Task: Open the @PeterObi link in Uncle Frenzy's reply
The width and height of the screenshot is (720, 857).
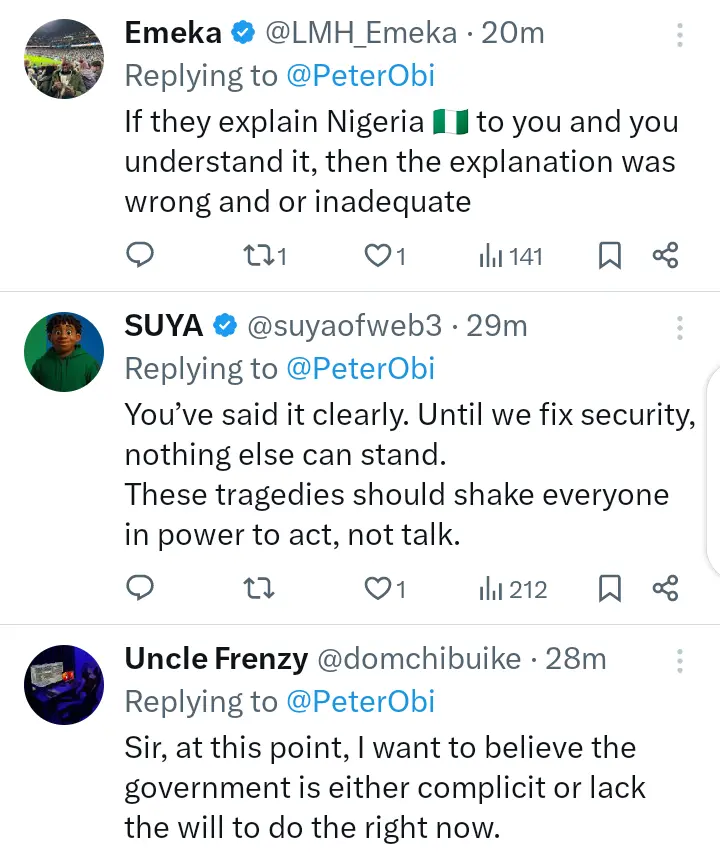Action: click(361, 702)
